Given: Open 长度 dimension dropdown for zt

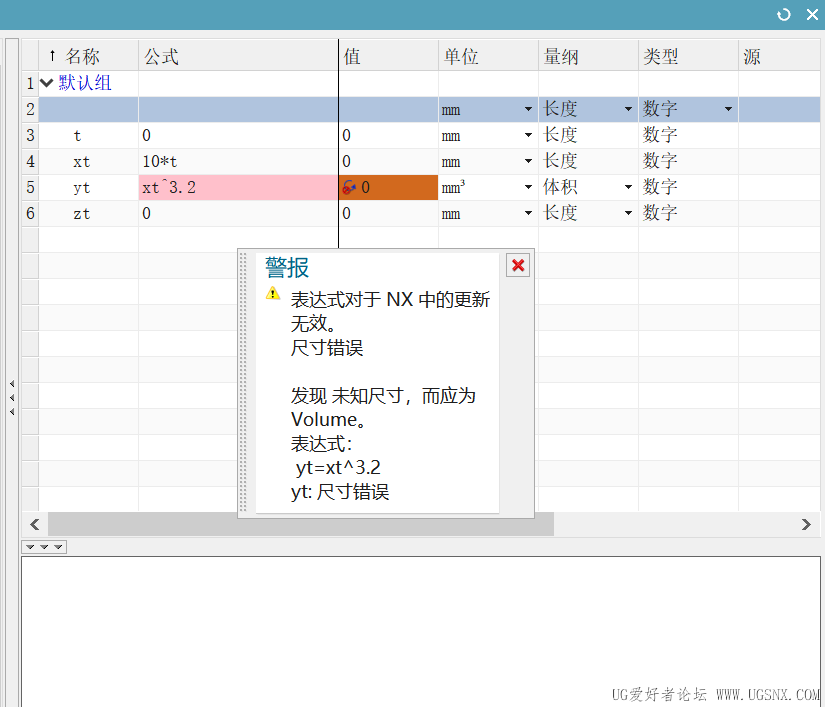Looking at the screenshot, I should [628, 213].
